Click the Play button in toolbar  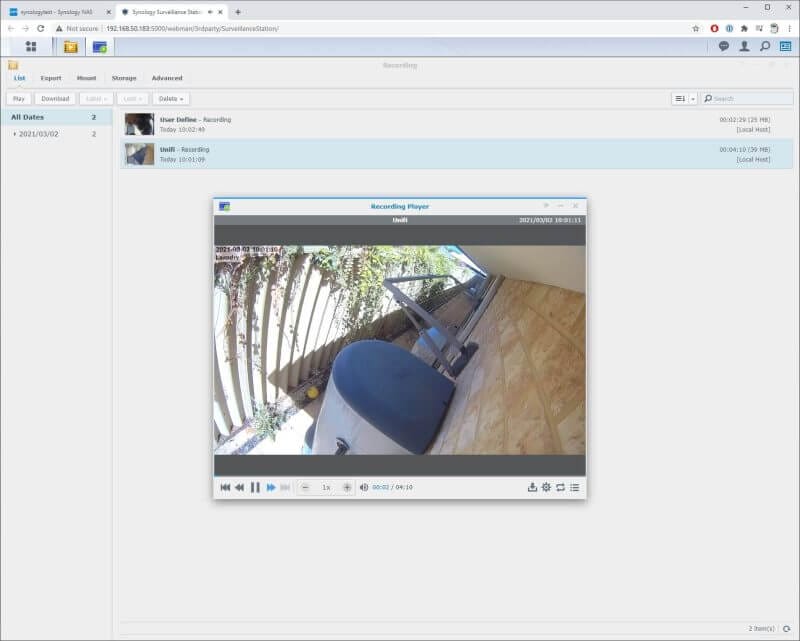[19, 99]
